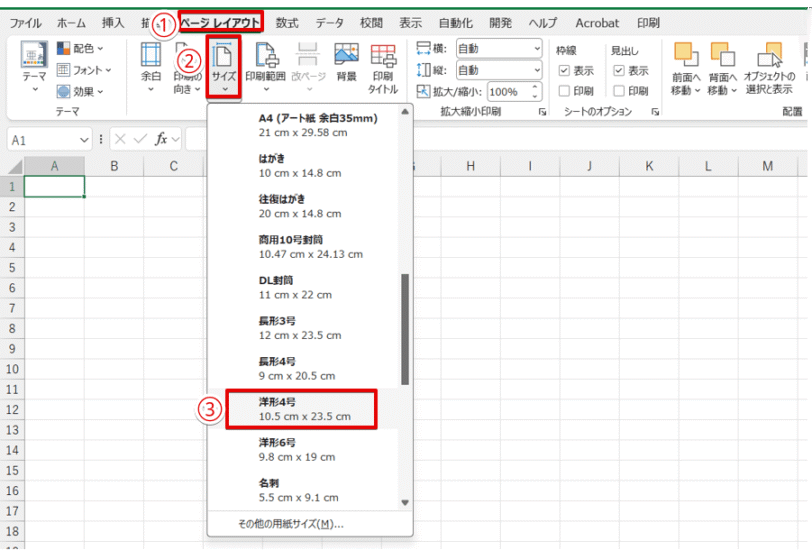Select 洋形4号 paper size from list
This screenshot has width=812, height=550.
302,409
